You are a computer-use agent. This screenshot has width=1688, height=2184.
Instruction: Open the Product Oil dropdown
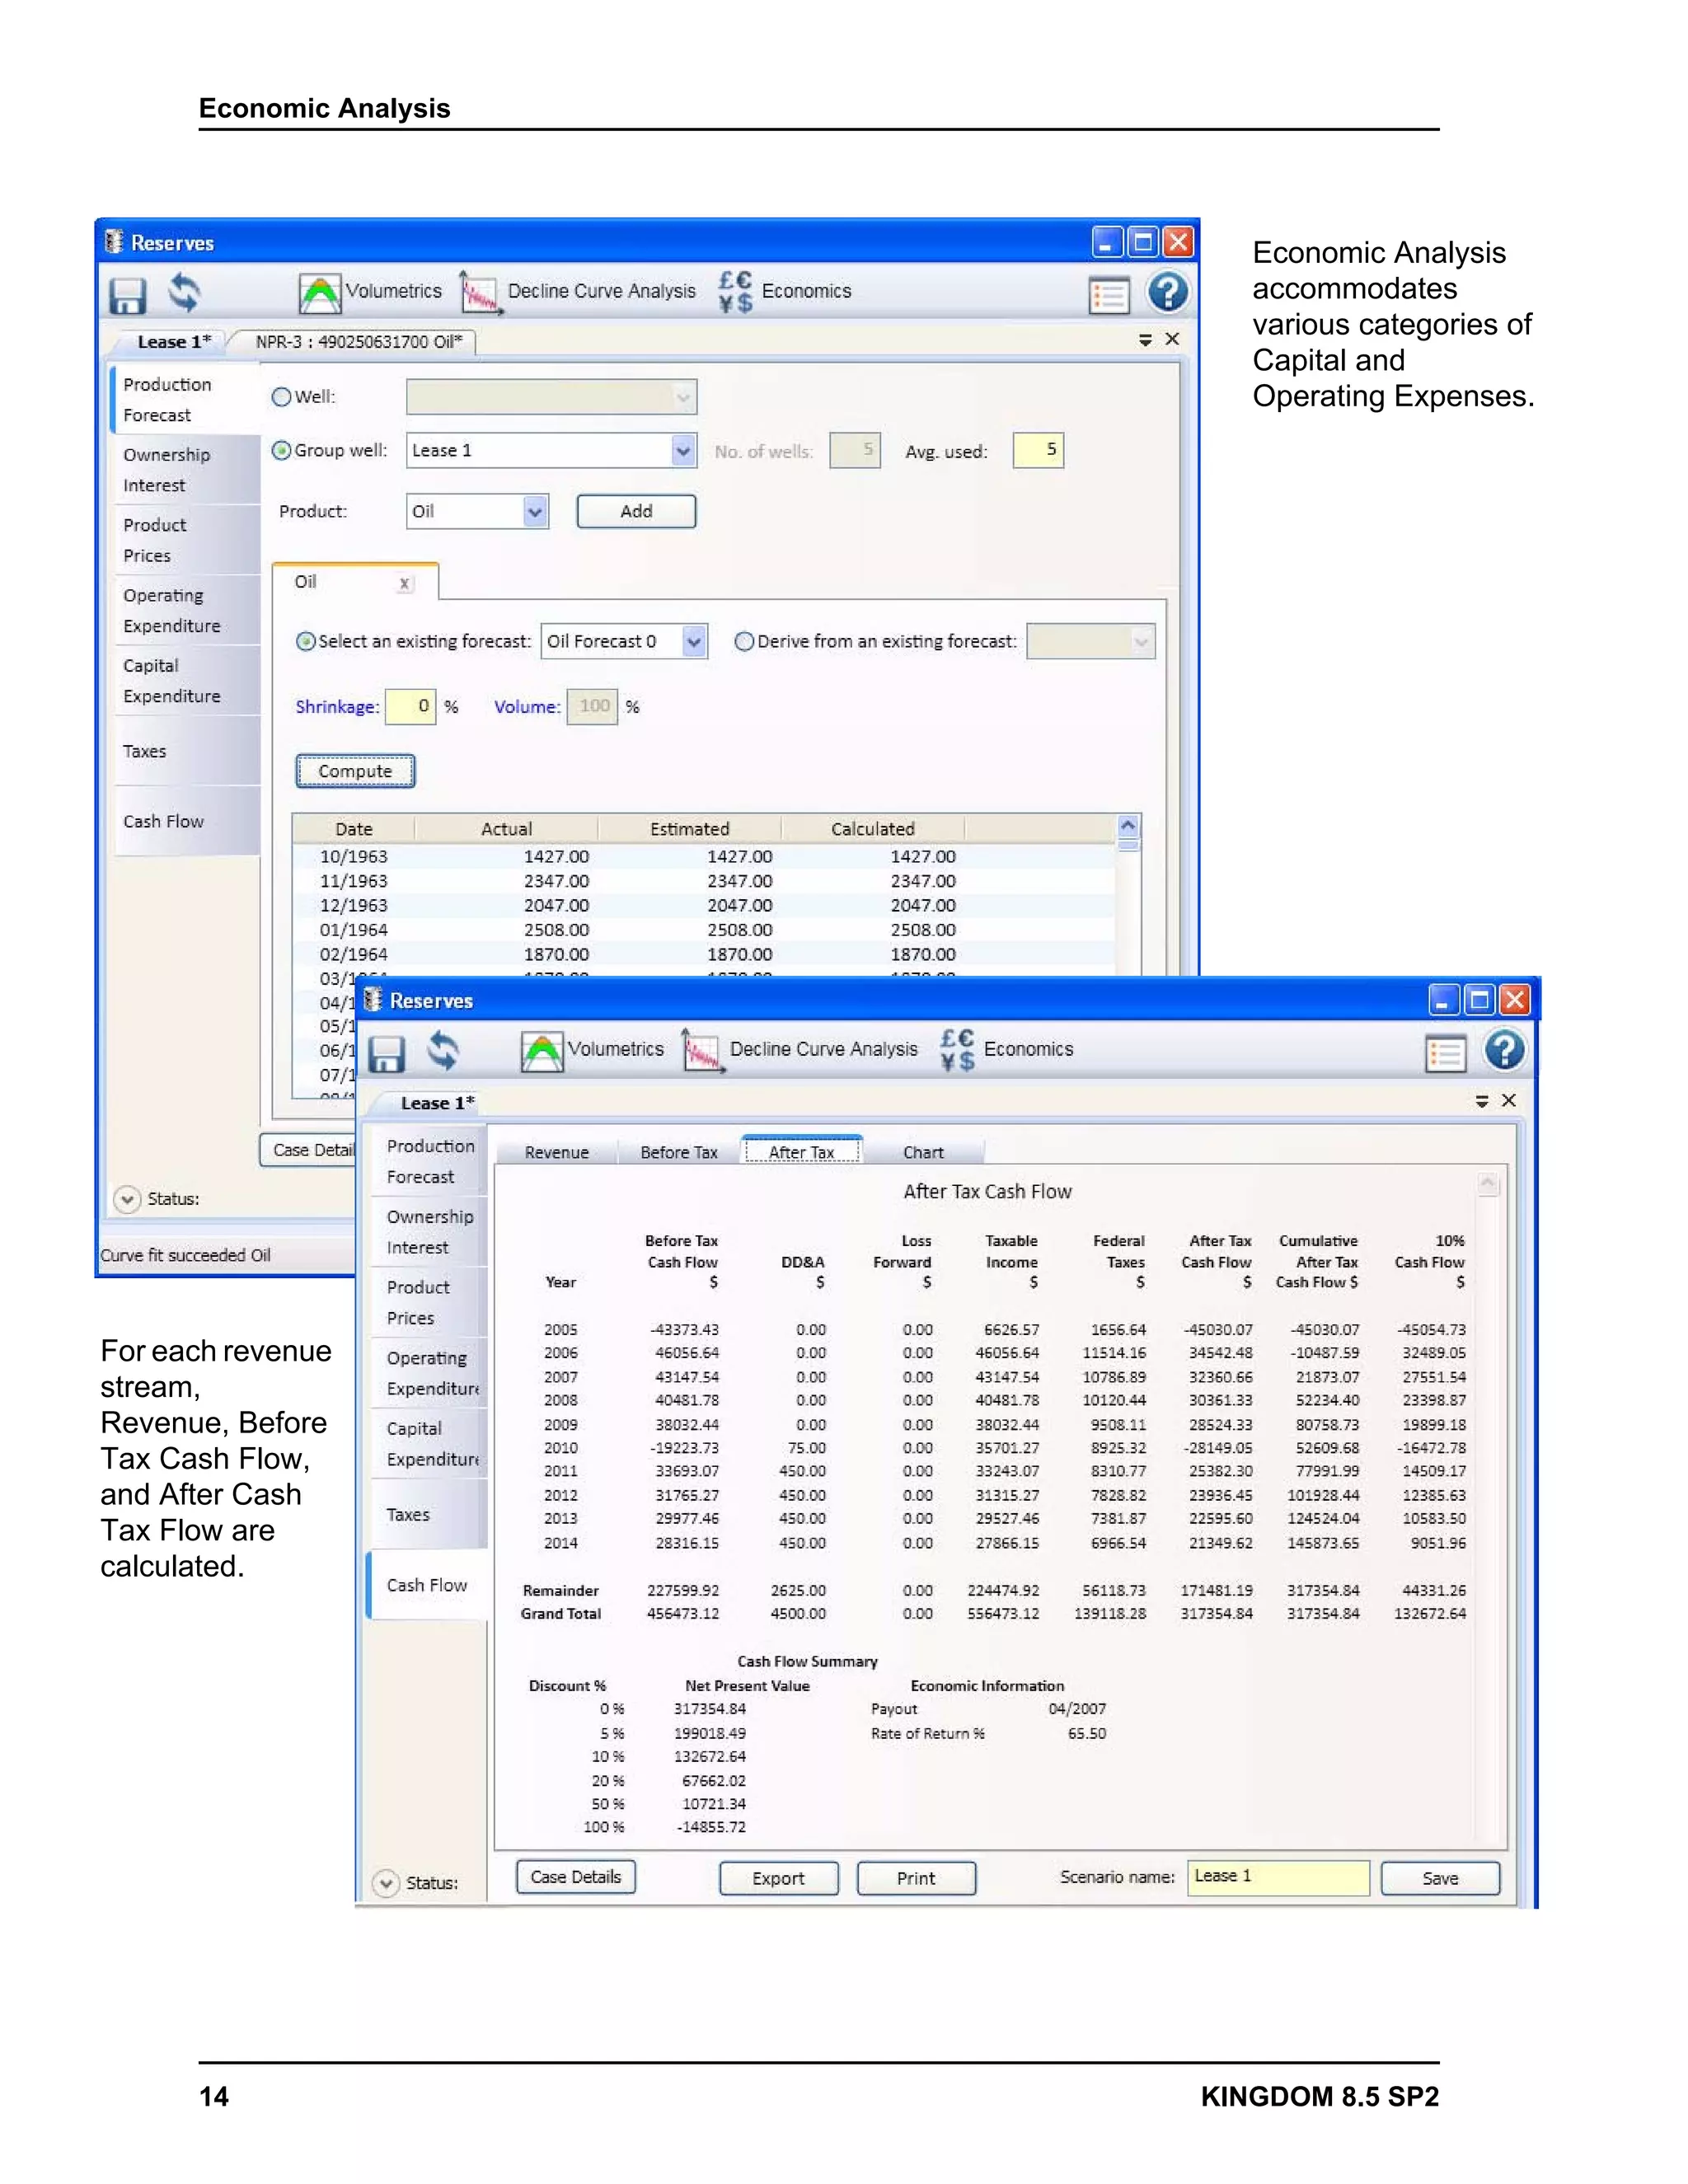pos(535,512)
